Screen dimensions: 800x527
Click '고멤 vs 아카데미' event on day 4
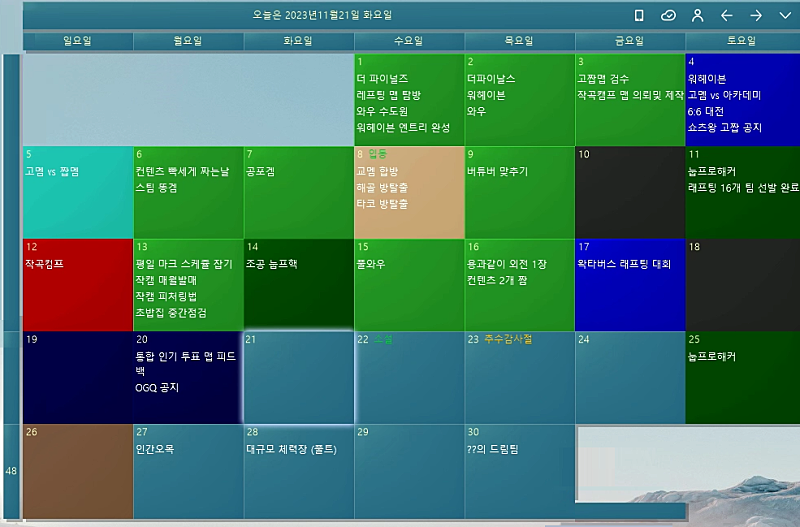(x=724, y=95)
